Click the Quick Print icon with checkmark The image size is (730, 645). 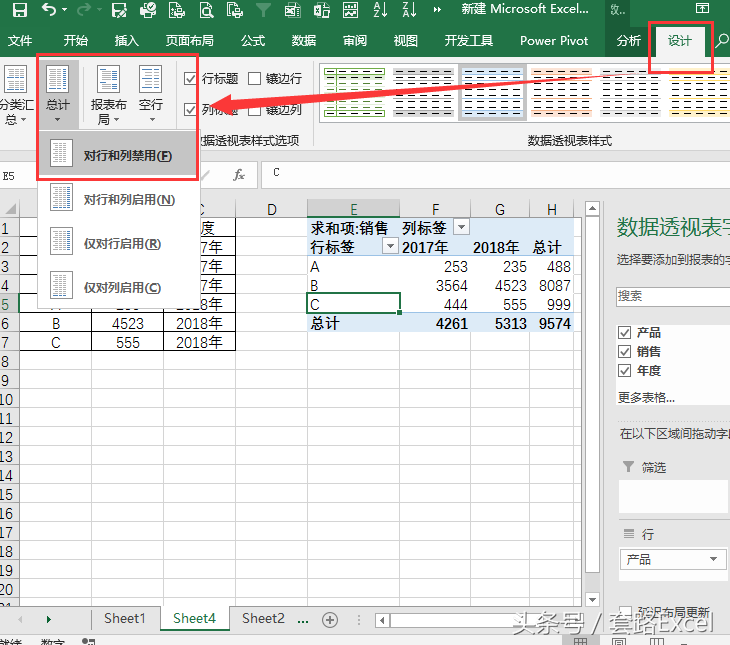pos(148,10)
